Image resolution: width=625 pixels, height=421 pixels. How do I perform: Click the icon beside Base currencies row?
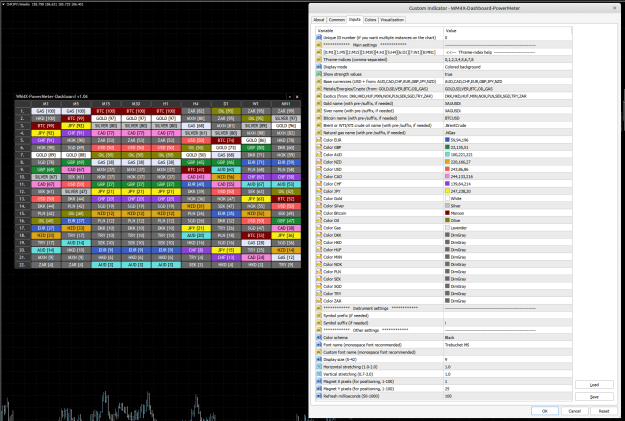pos(319,81)
